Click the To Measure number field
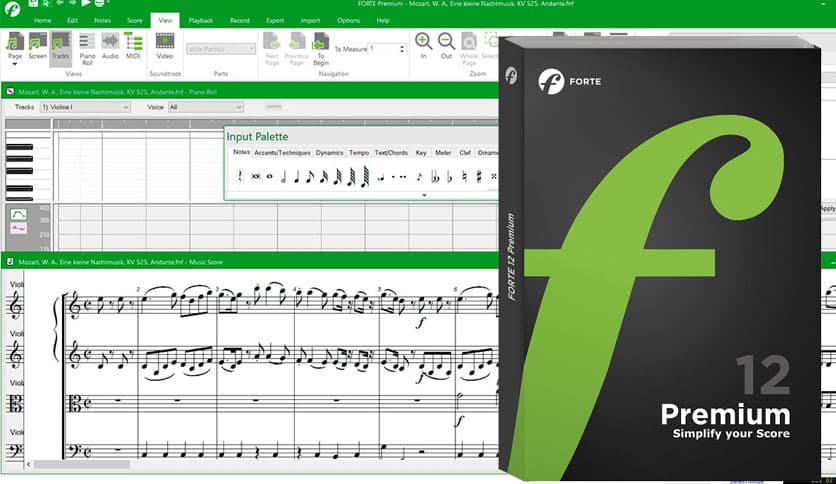This screenshot has width=836, height=484. pyautogui.click(x=384, y=49)
